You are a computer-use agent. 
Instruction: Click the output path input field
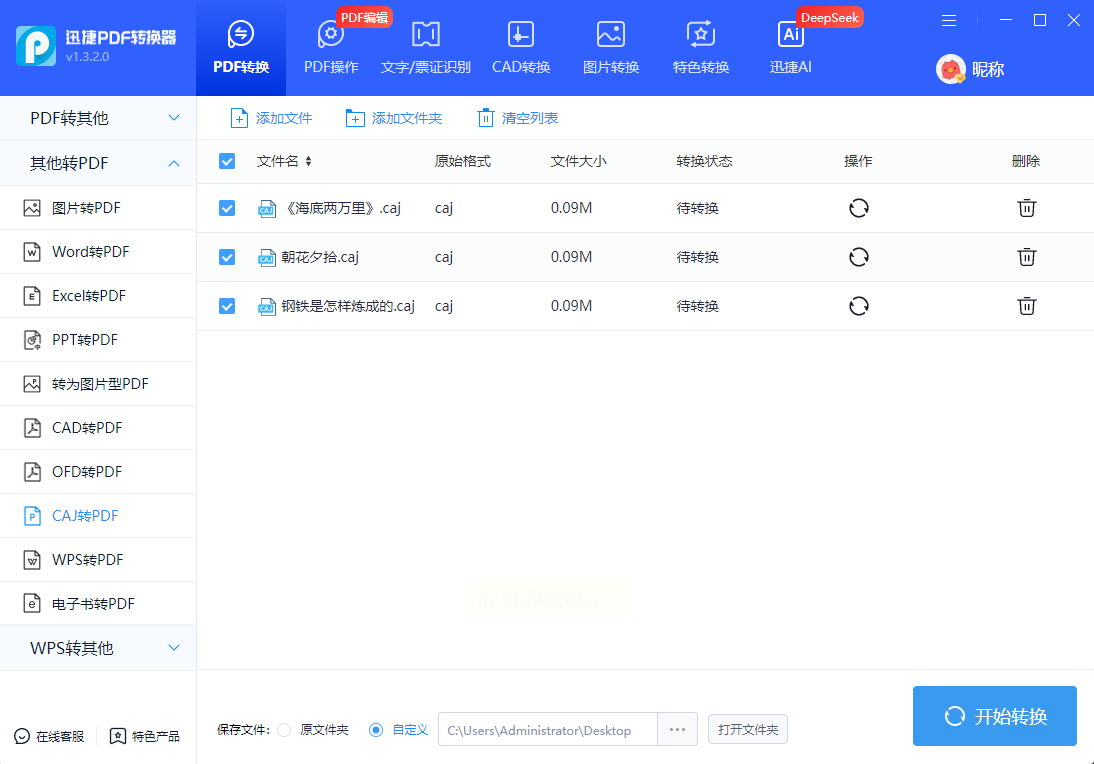point(547,730)
